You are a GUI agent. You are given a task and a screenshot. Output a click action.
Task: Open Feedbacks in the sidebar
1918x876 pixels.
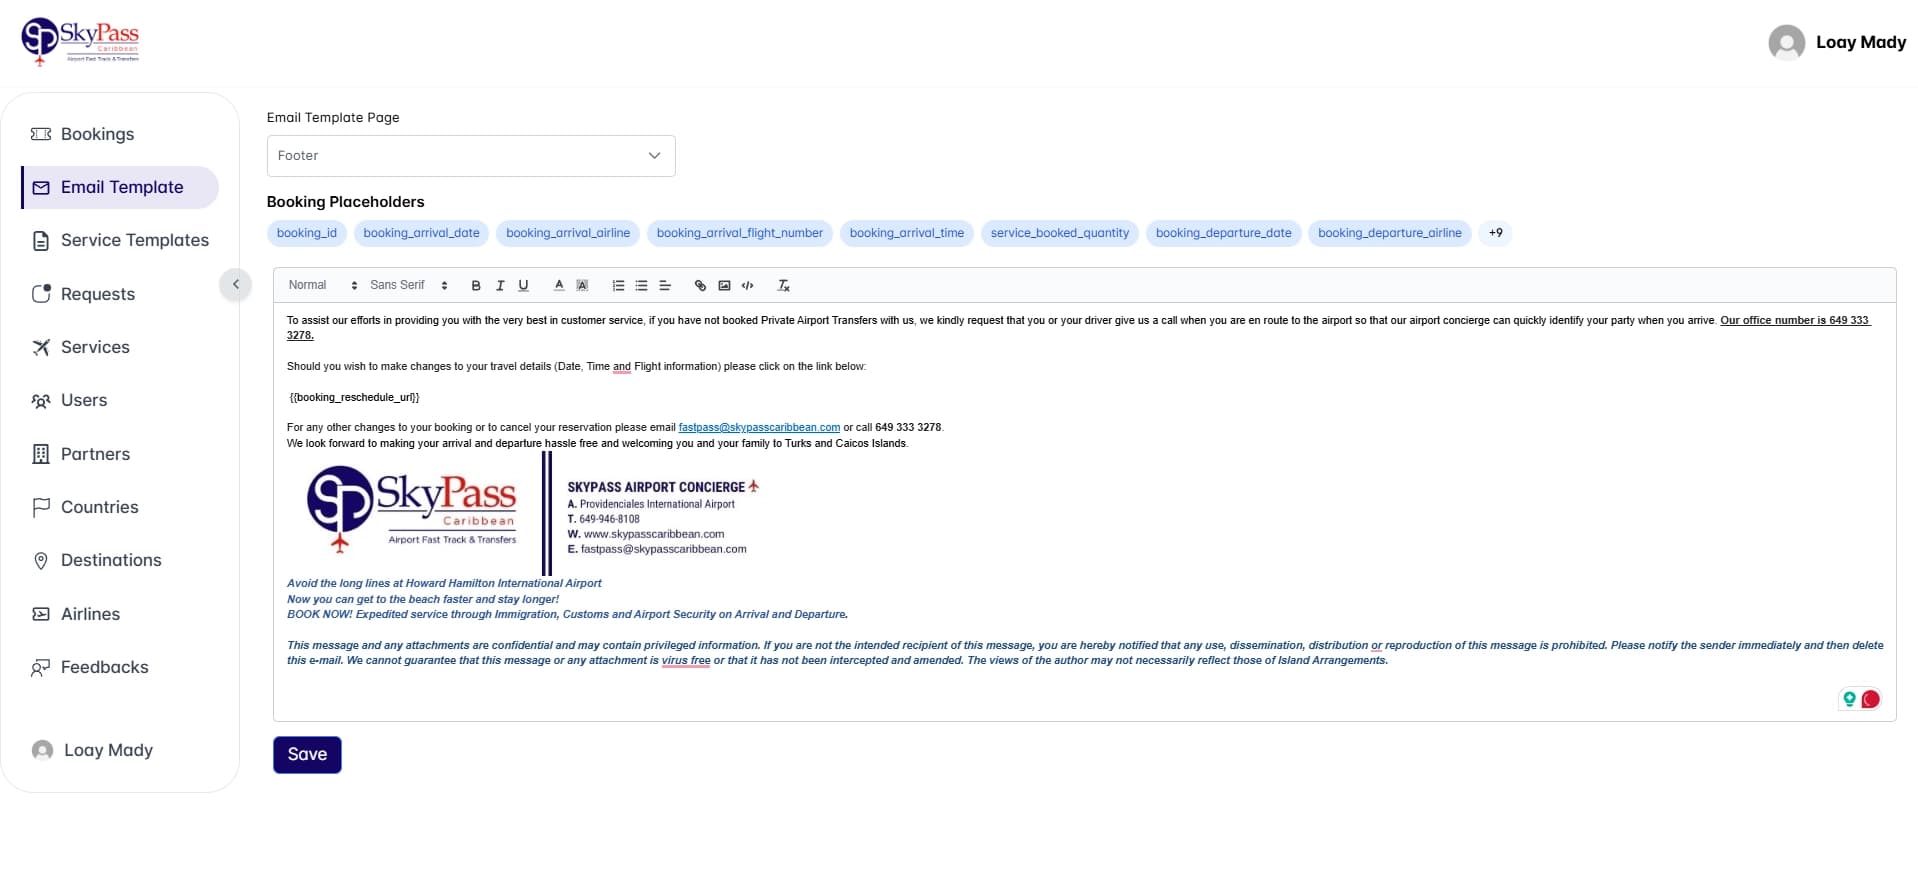[x=120, y=667]
